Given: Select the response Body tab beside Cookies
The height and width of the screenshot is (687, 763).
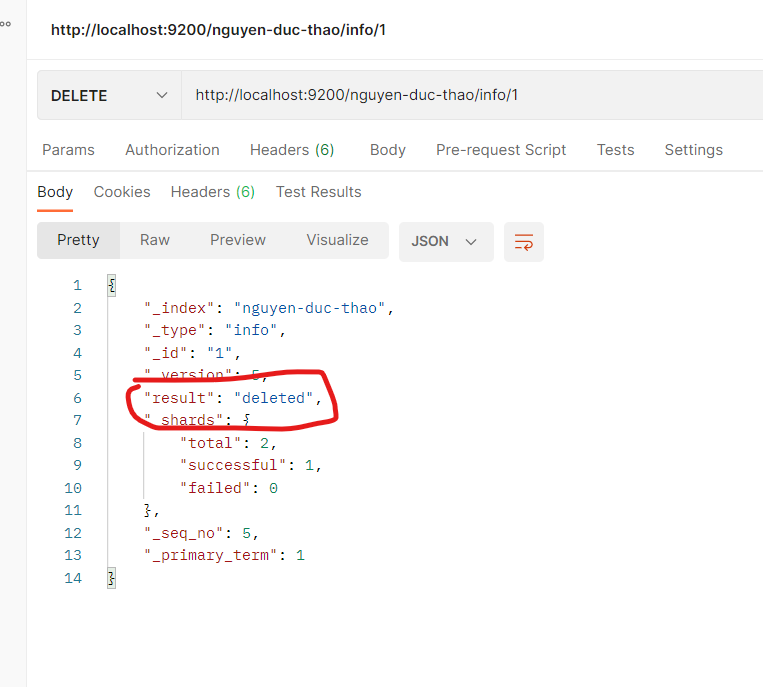Looking at the screenshot, I should coord(55,192).
